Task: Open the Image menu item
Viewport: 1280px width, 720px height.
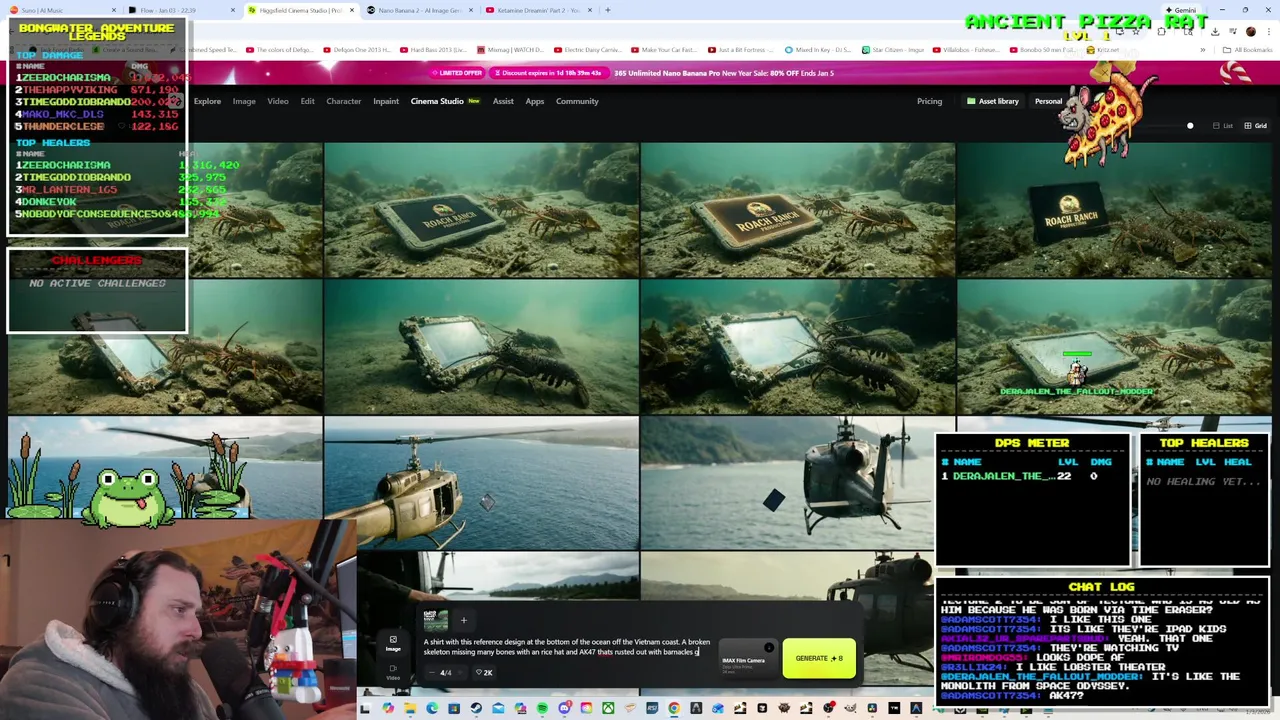Action: click(244, 101)
